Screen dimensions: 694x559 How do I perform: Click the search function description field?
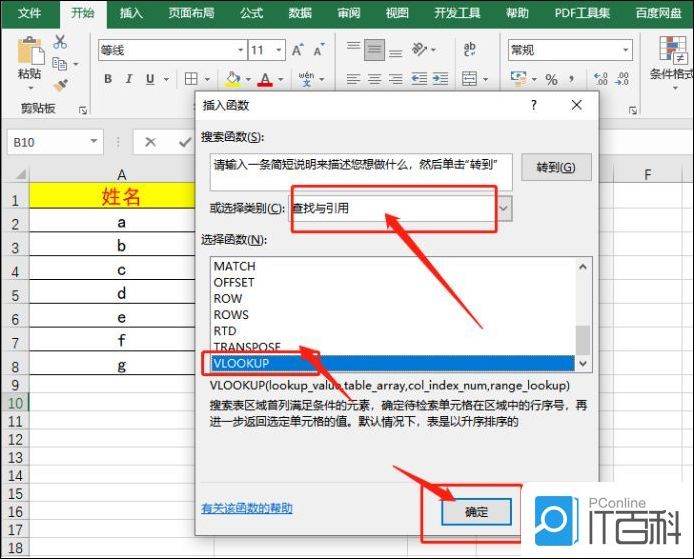pos(361,172)
